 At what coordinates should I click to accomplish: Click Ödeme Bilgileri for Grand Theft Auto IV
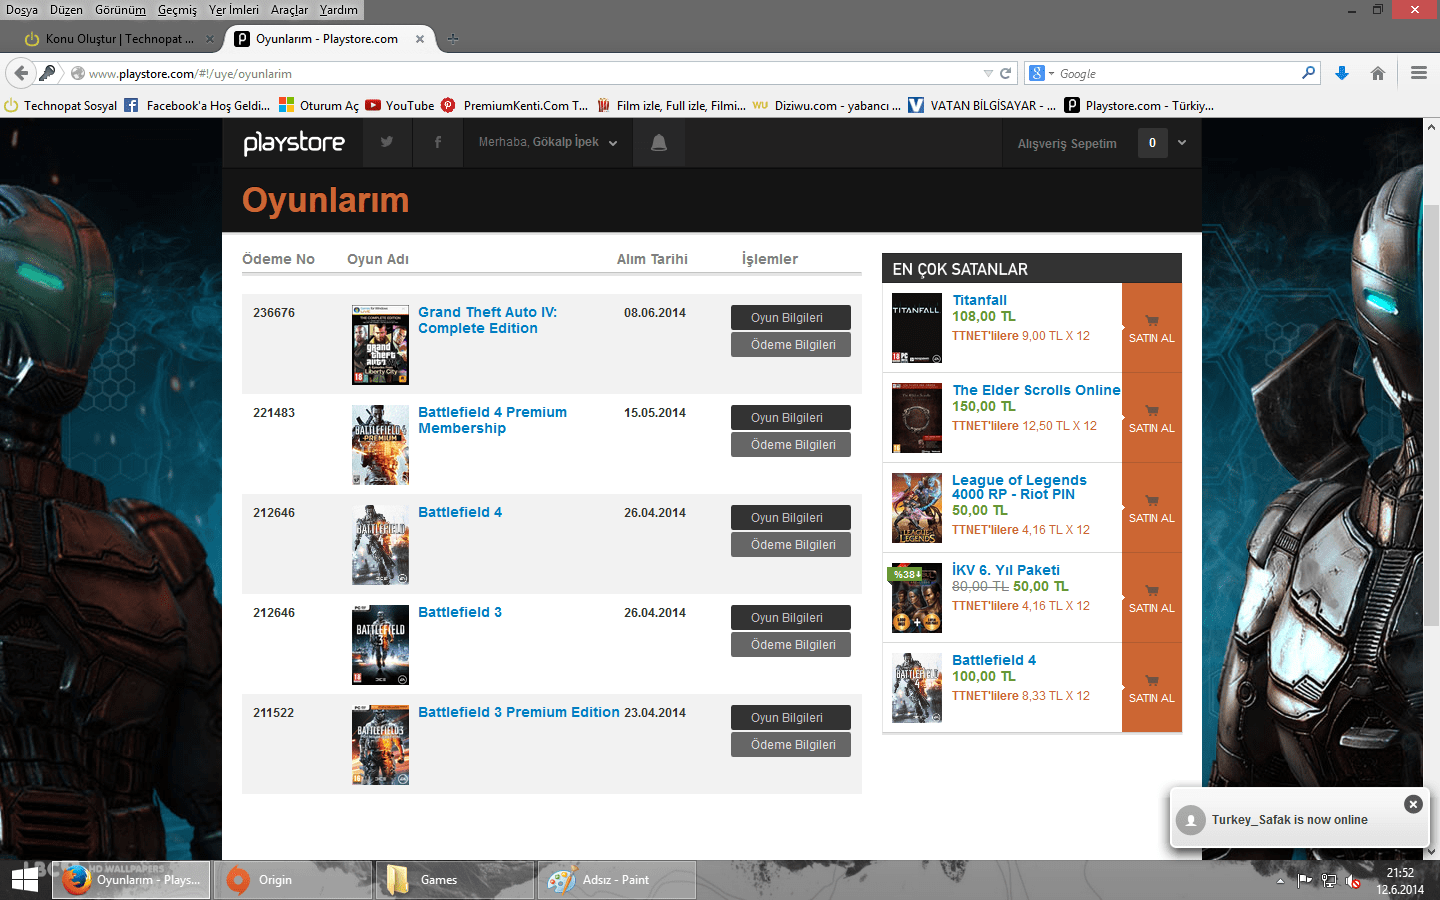tap(791, 345)
